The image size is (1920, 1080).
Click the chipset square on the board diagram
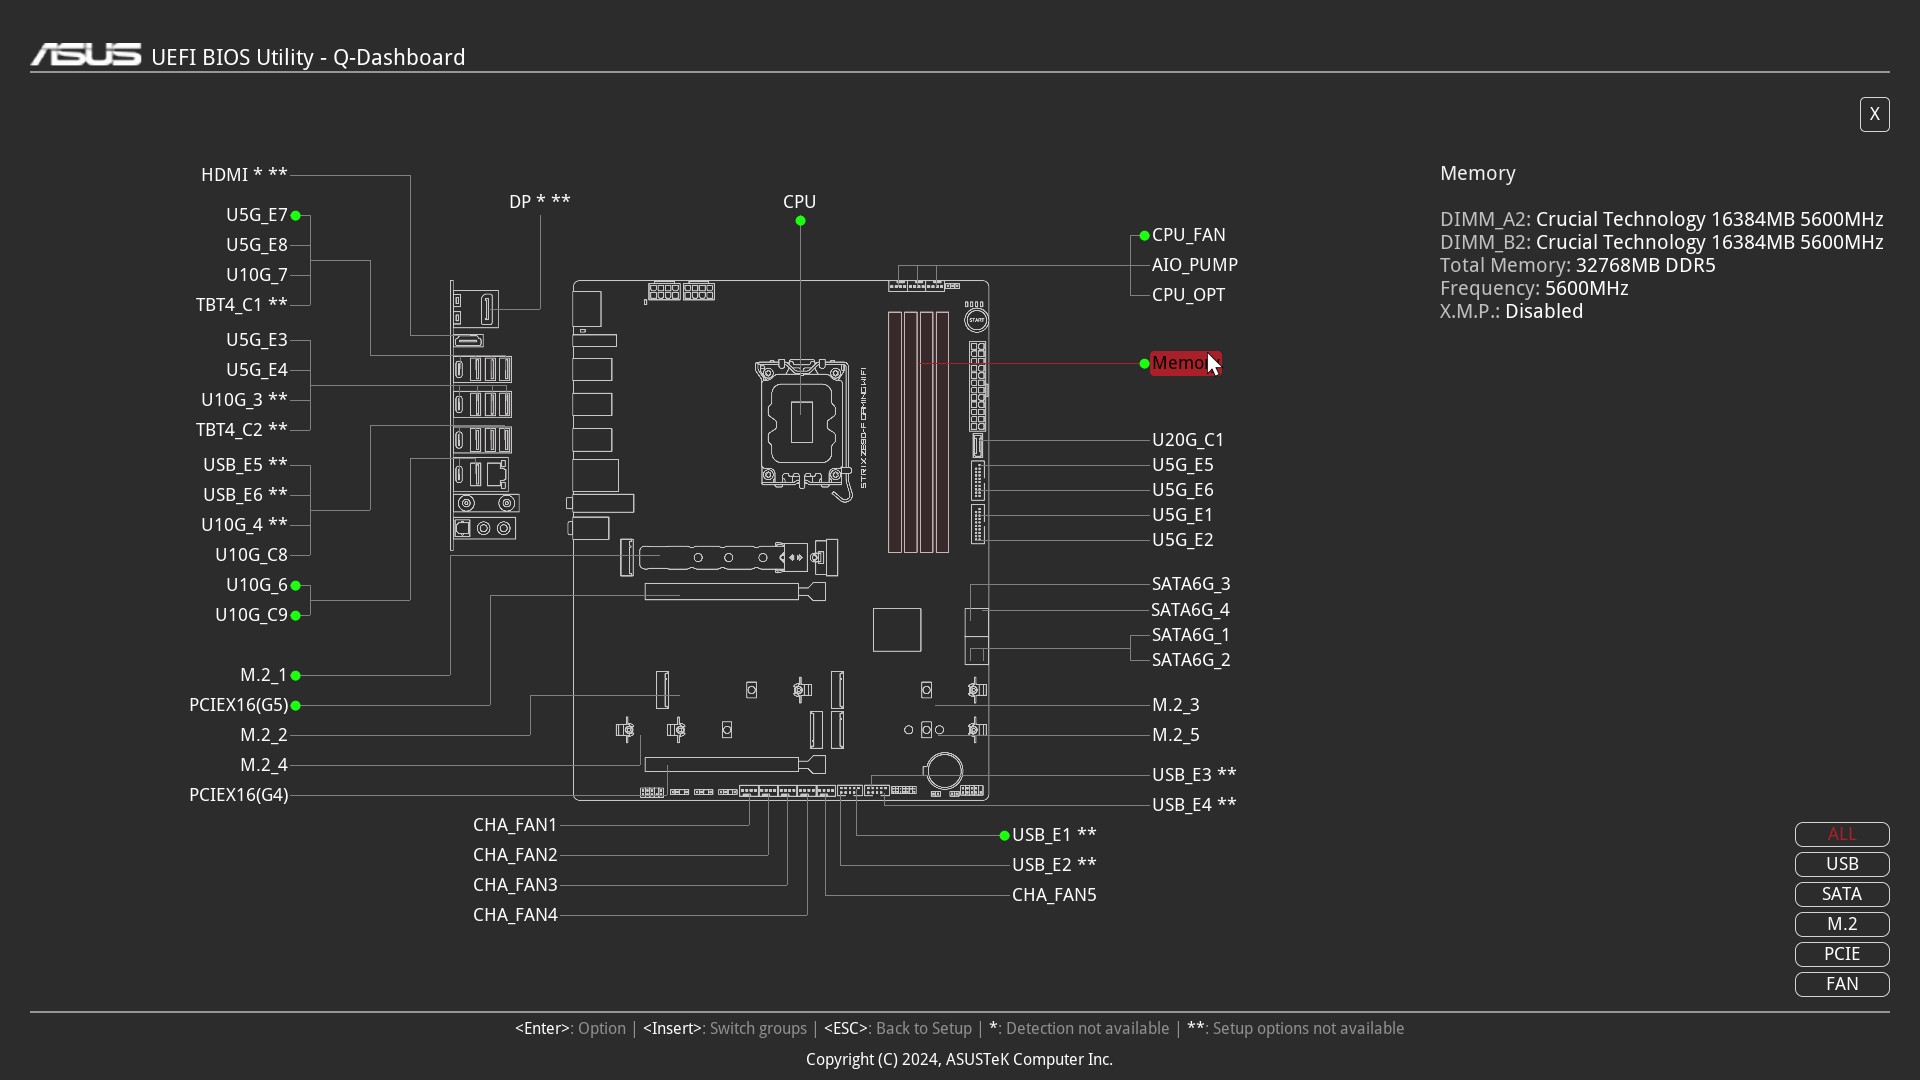(897, 630)
